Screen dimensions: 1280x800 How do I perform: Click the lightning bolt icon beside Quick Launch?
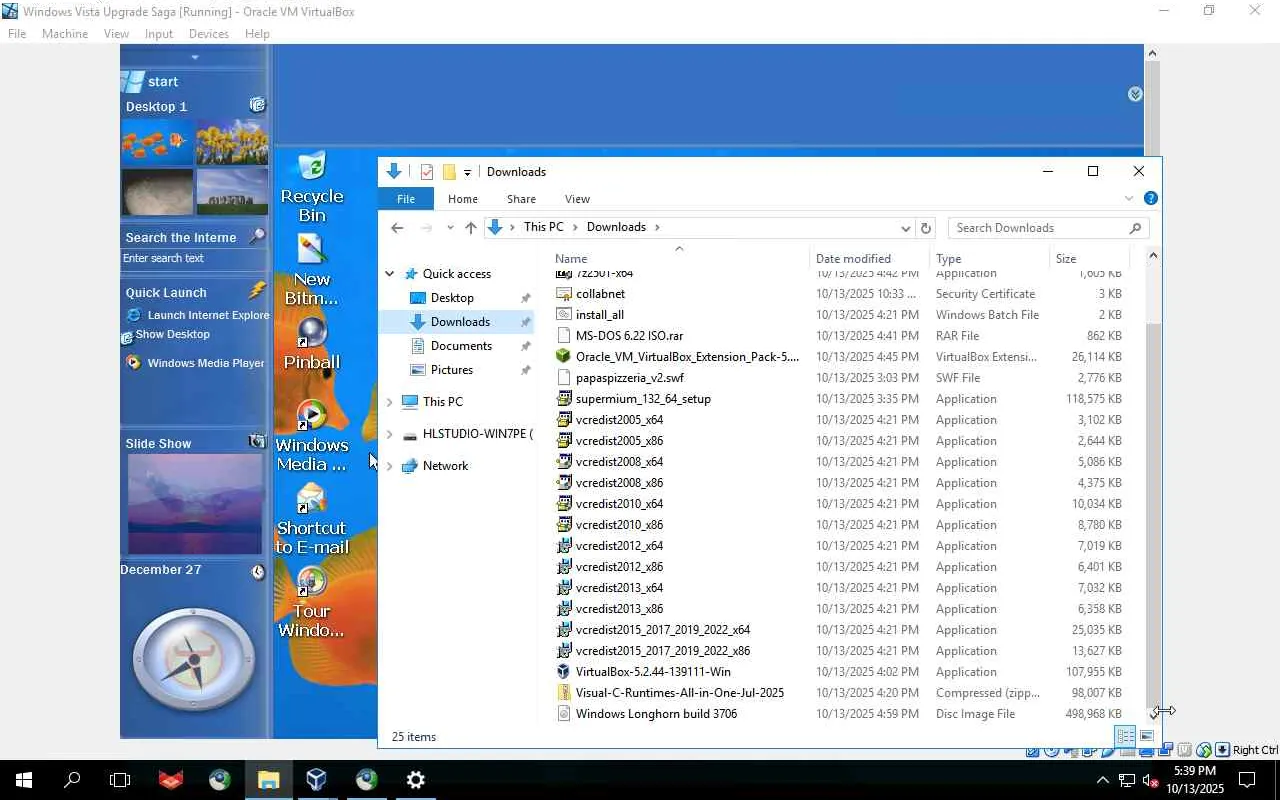pyautogui.click(x=258, y=291)
